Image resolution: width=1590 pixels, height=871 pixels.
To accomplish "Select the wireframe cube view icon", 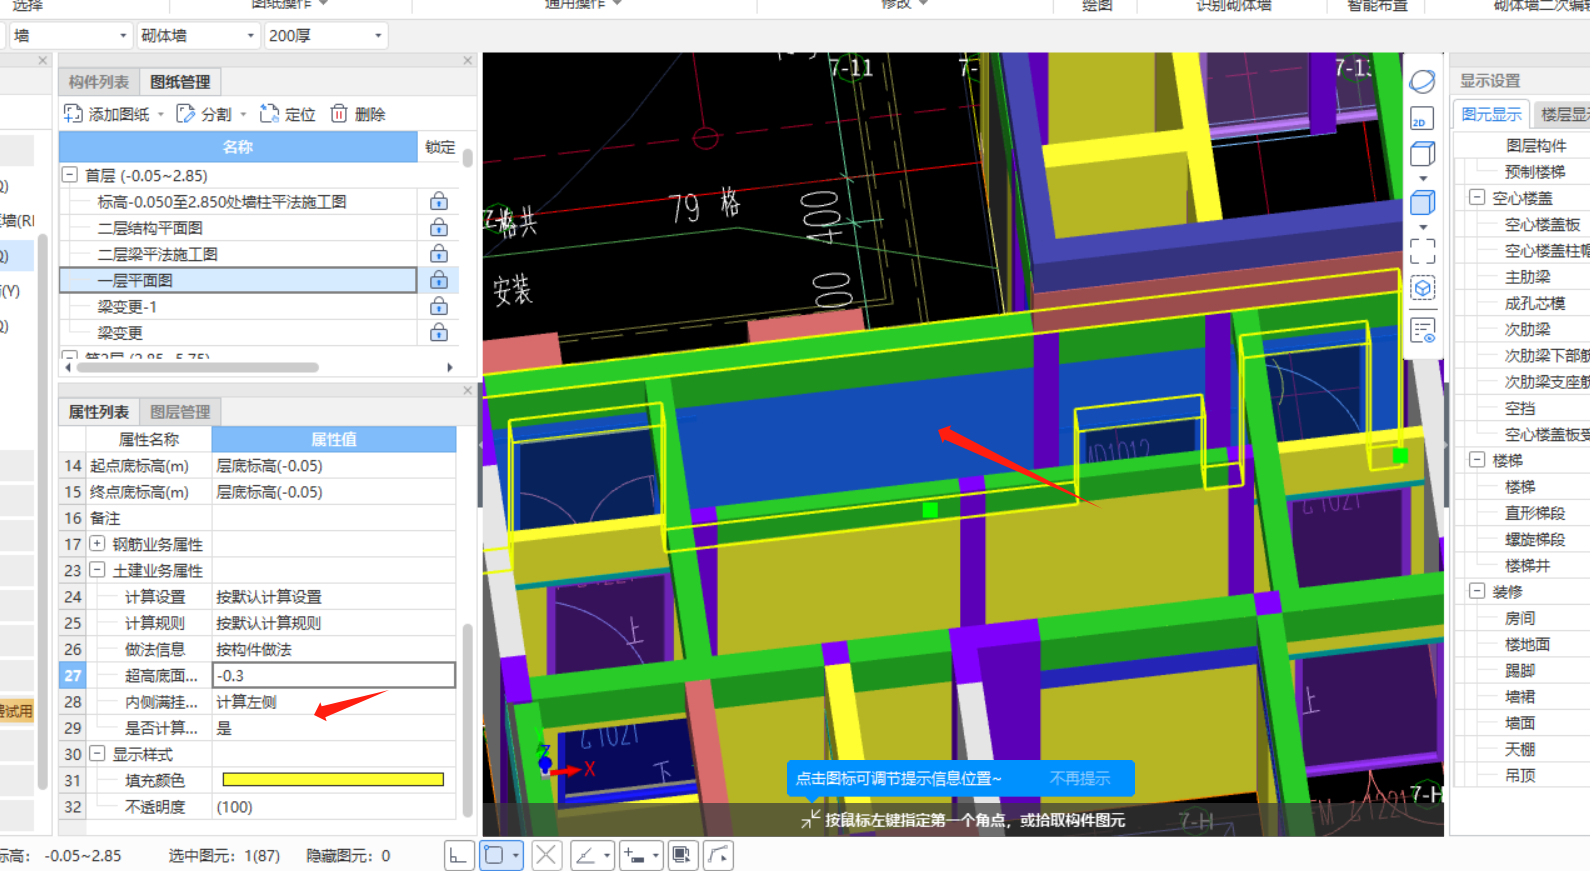I will click(1422, 154).
